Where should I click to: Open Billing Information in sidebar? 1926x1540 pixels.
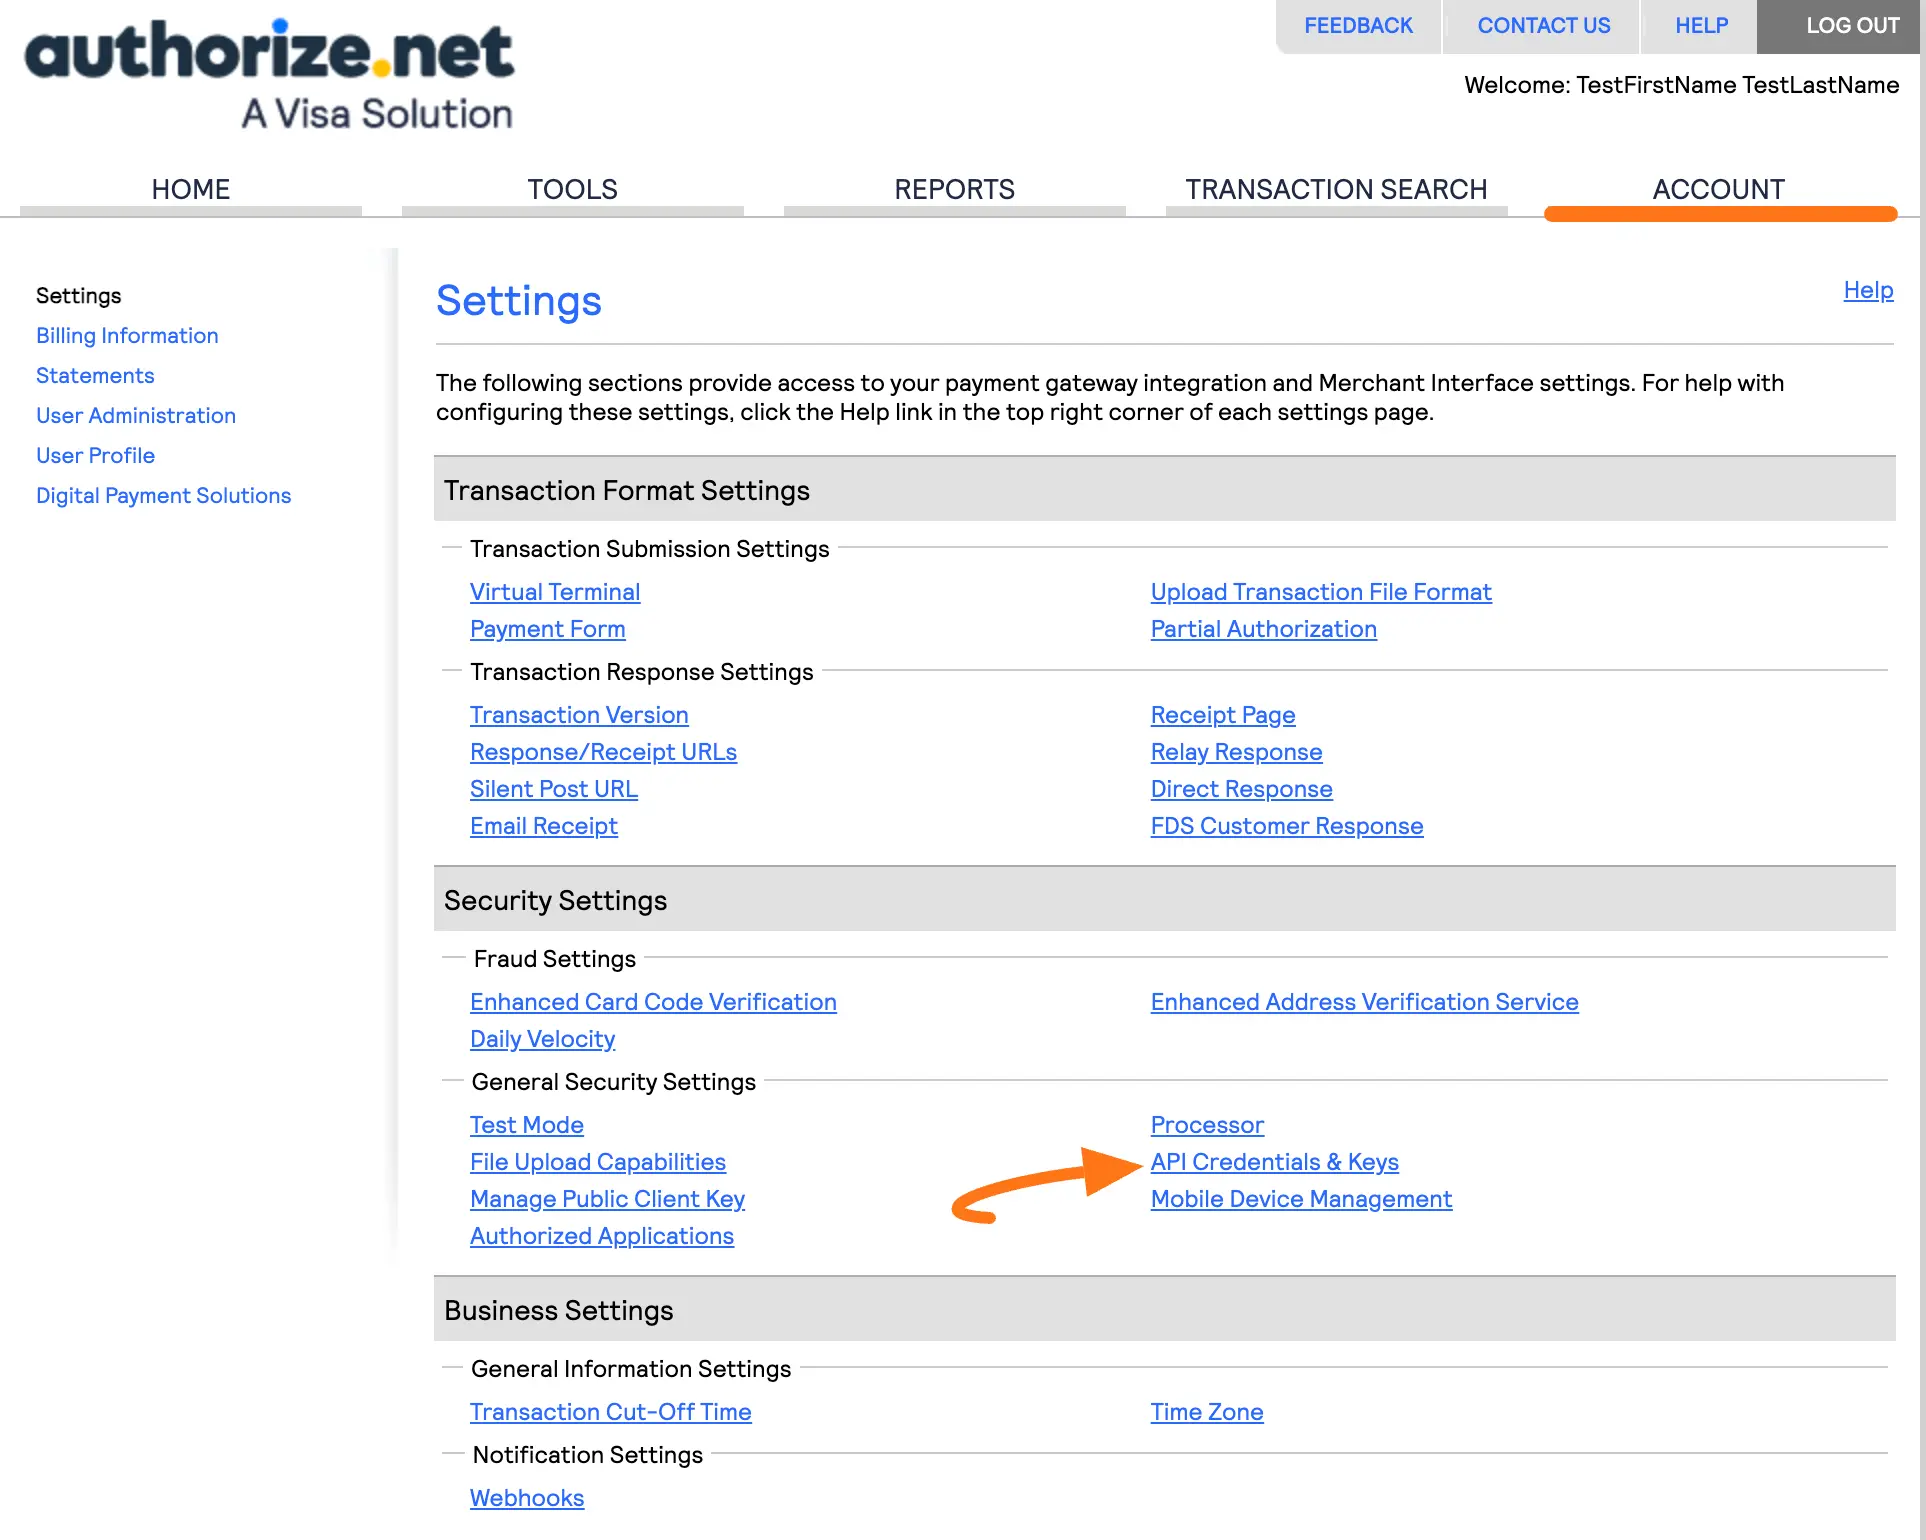click(127, 336)
